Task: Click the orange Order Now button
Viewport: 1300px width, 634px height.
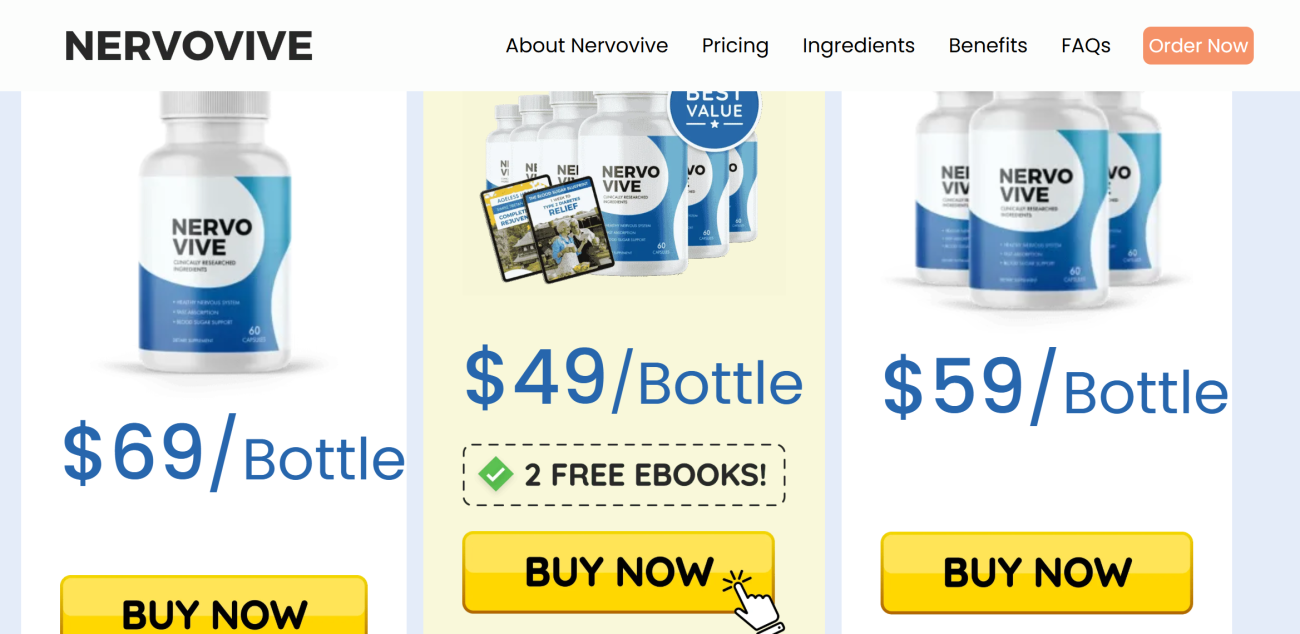Action: tap(1198, 46)
